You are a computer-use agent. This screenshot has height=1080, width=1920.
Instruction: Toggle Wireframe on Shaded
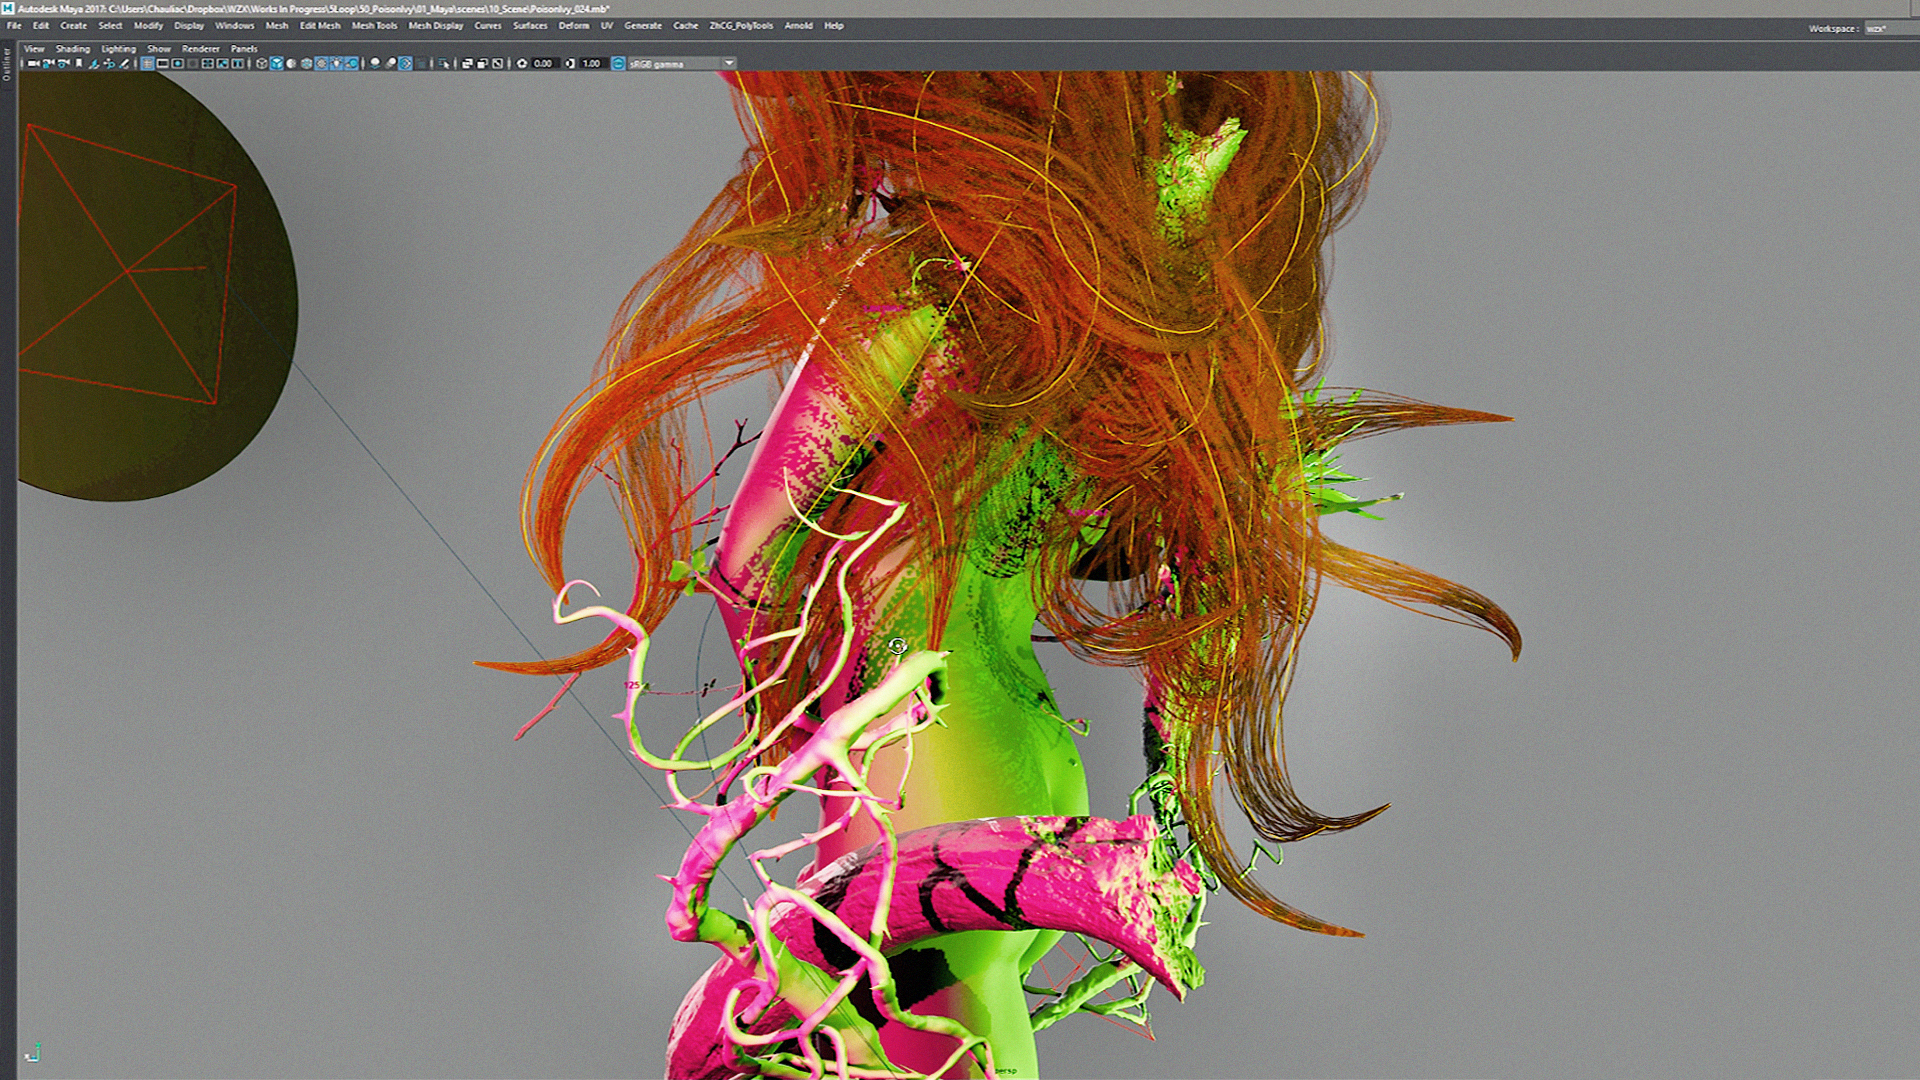tap(306, 63)
